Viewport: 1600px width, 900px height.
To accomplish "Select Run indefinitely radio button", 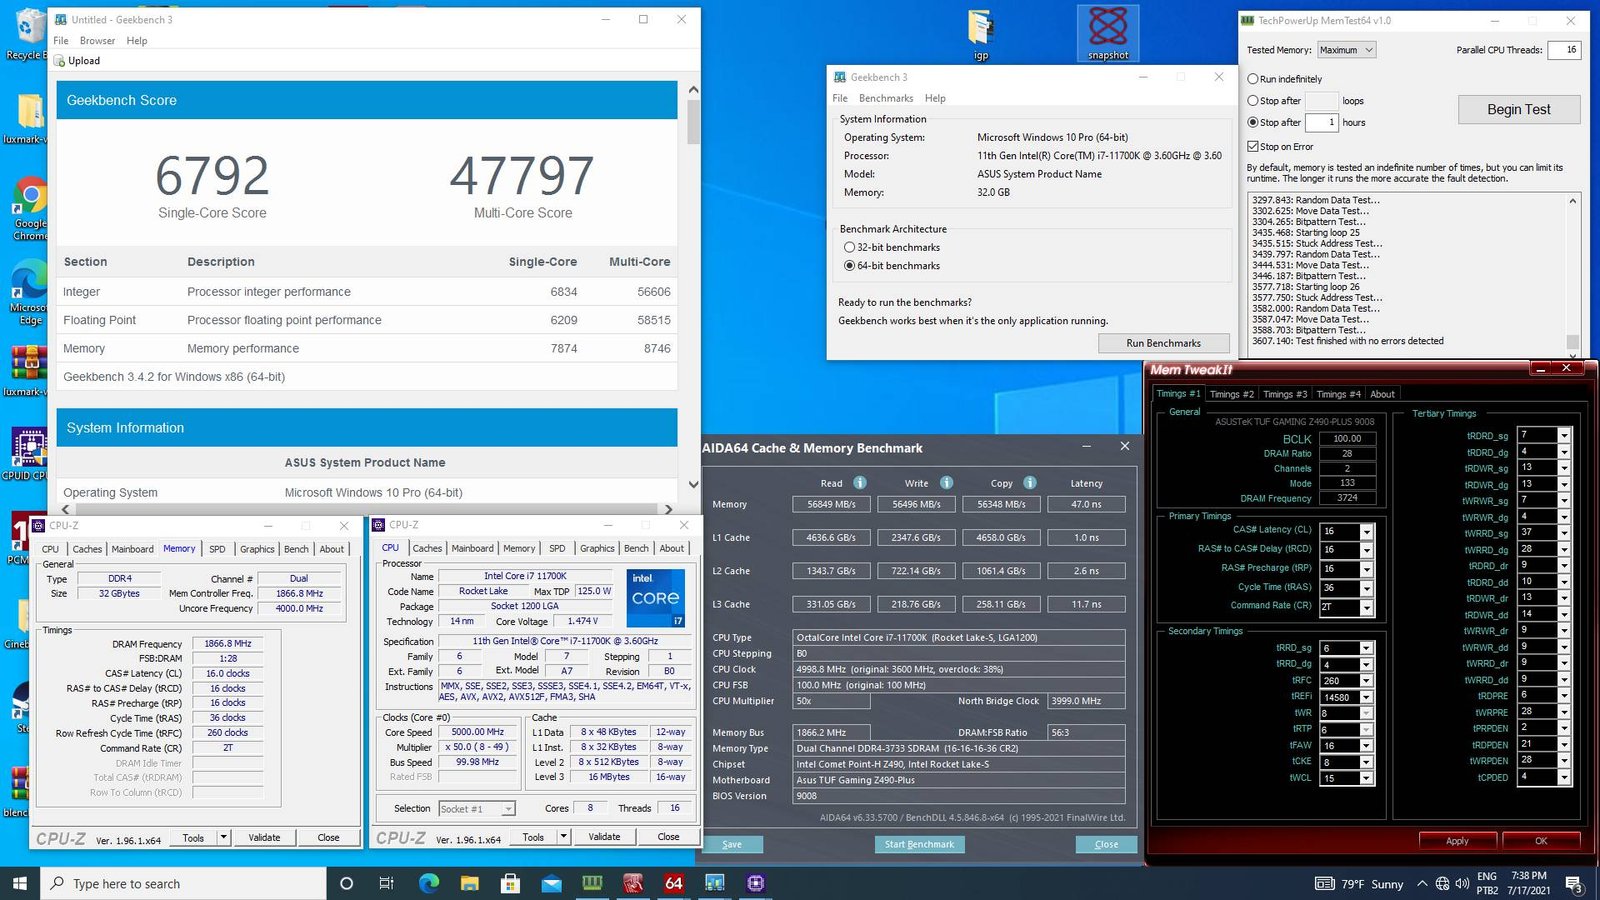I will coord(1253,79).
